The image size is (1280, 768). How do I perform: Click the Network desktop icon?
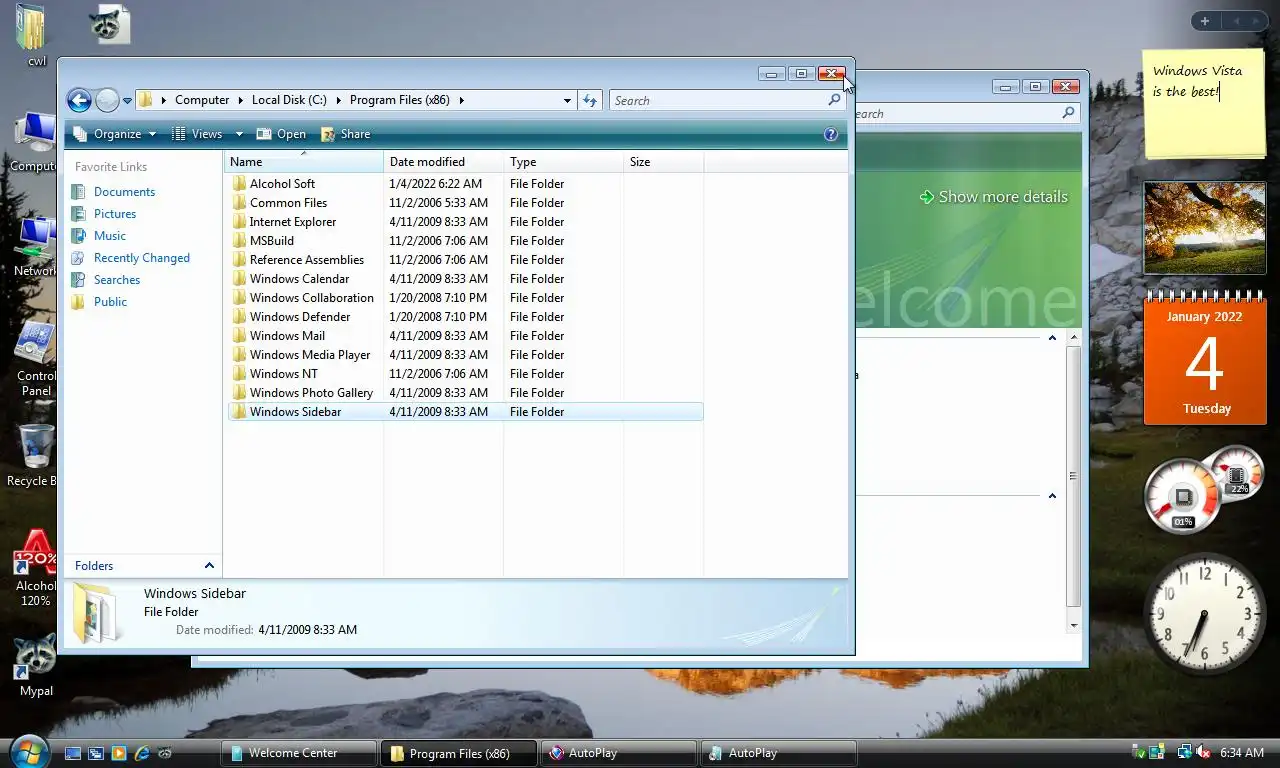point(36,240)
